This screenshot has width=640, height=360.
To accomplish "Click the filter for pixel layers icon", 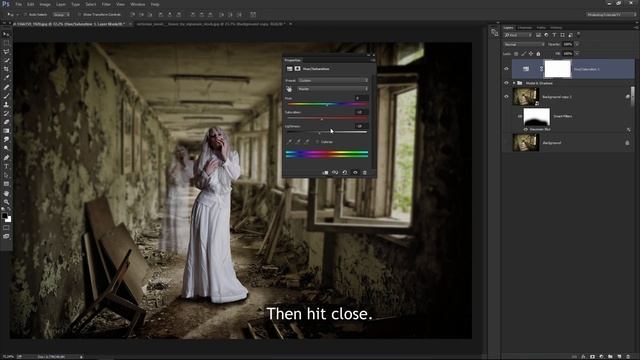I will (538, 35).
